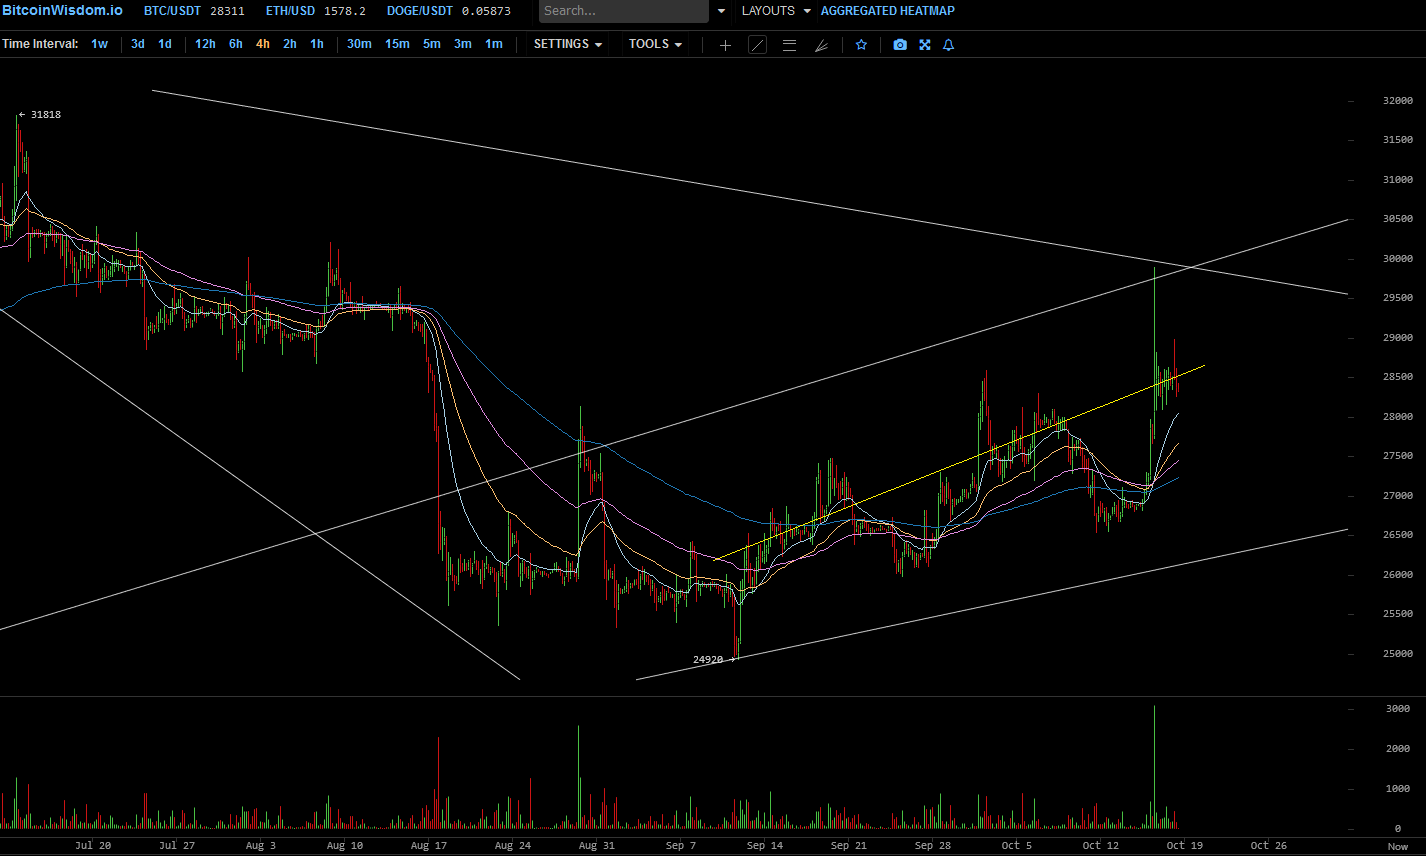
Task: Select the DOGE/USDT ticker
Action: [x=449, y=11]
